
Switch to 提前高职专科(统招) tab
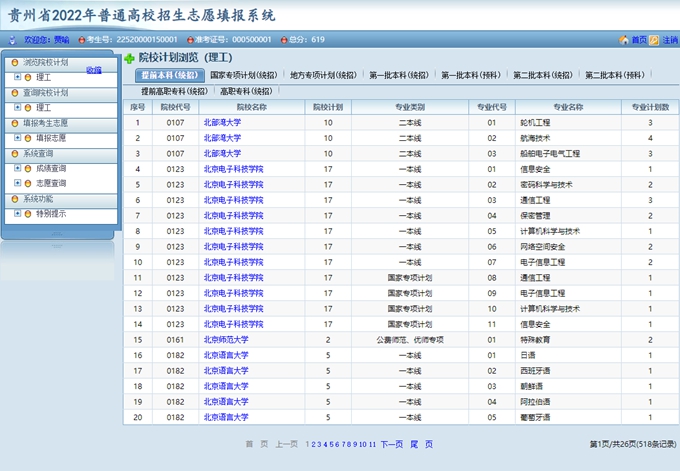(x=174, y=91)
